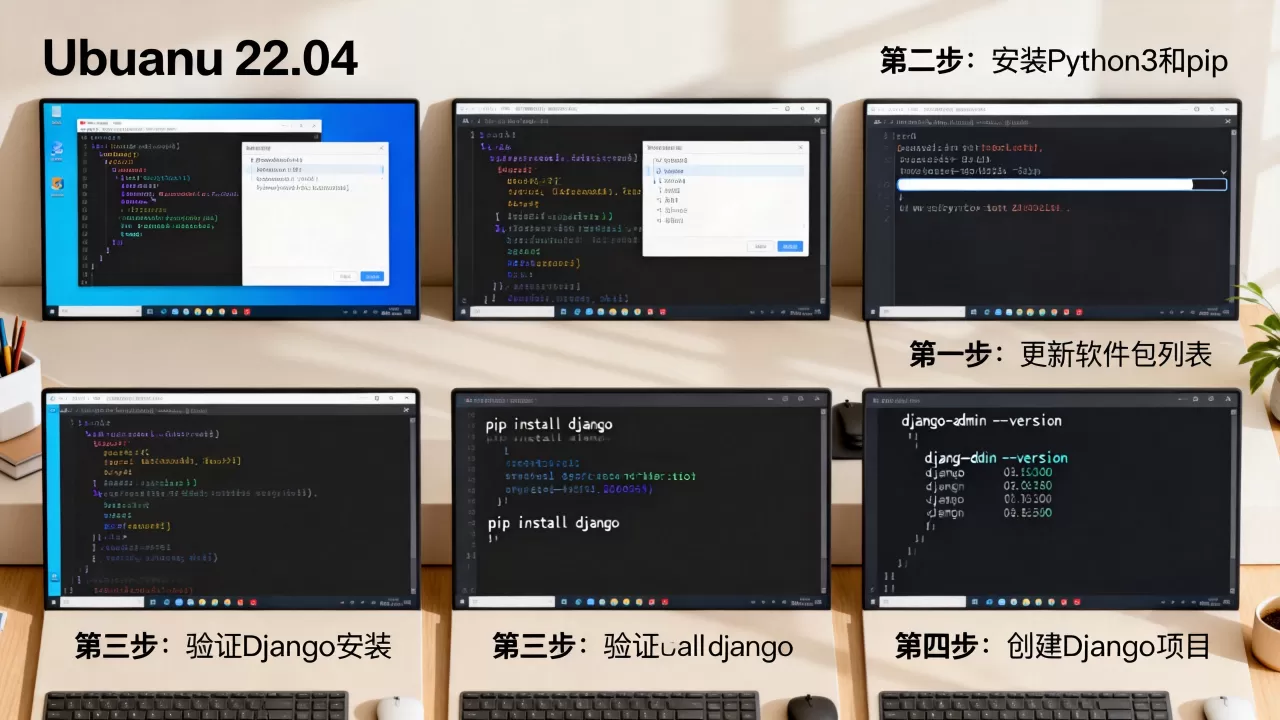
Task: Click the taskbar search box on the blue-desktop monitor
Action: 100,311
